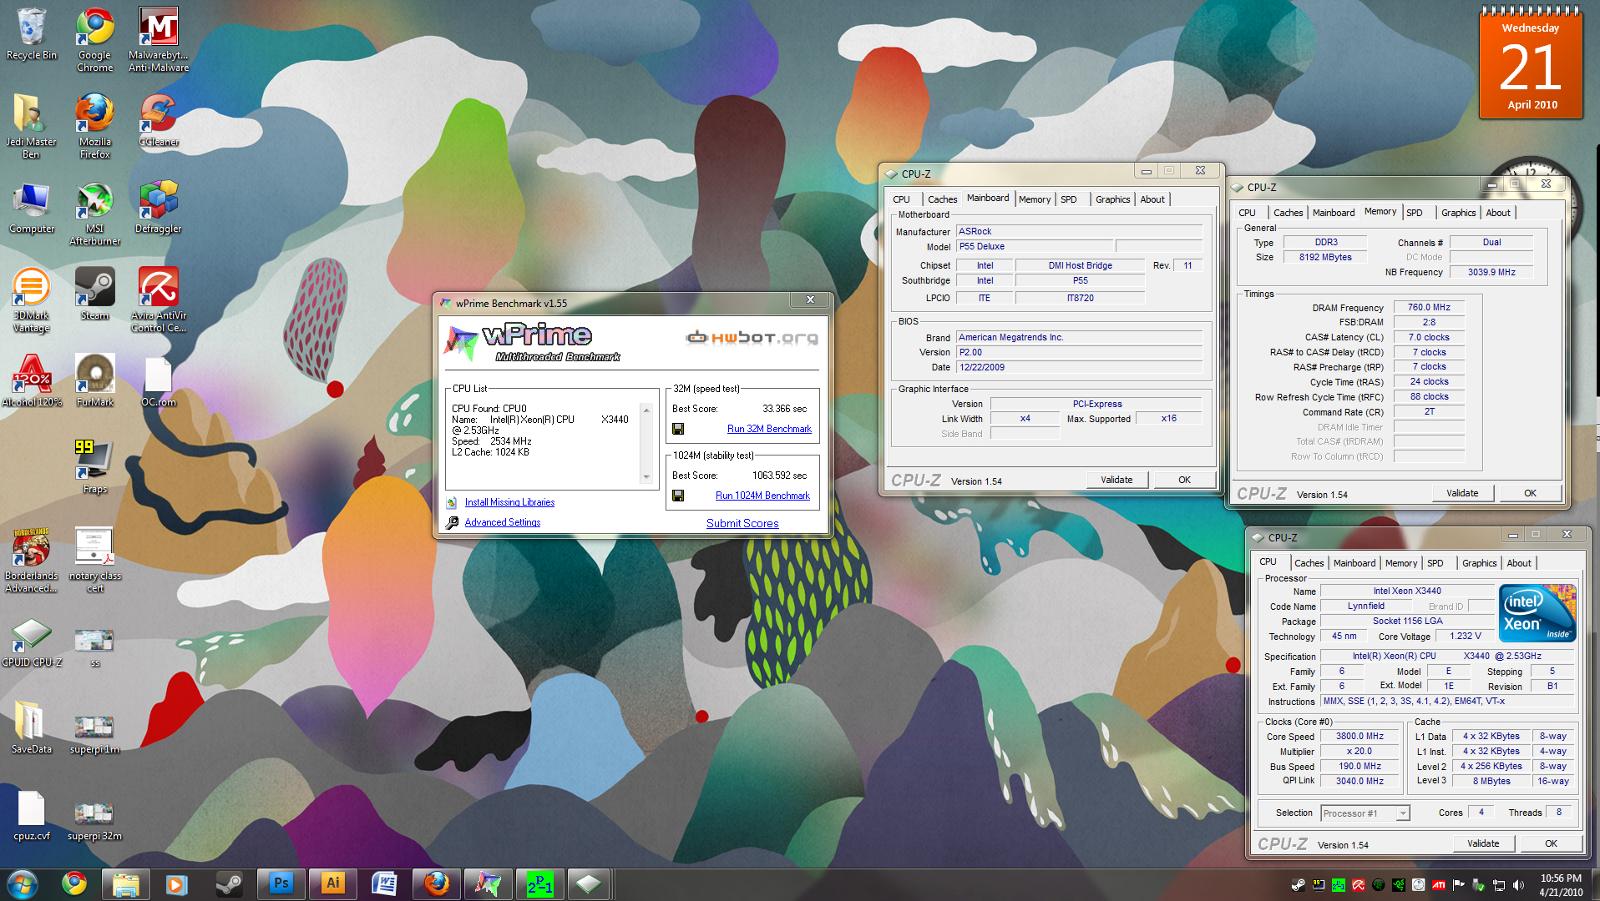
Task: Open the SaveData folder icon
Action: coord(32,728)
